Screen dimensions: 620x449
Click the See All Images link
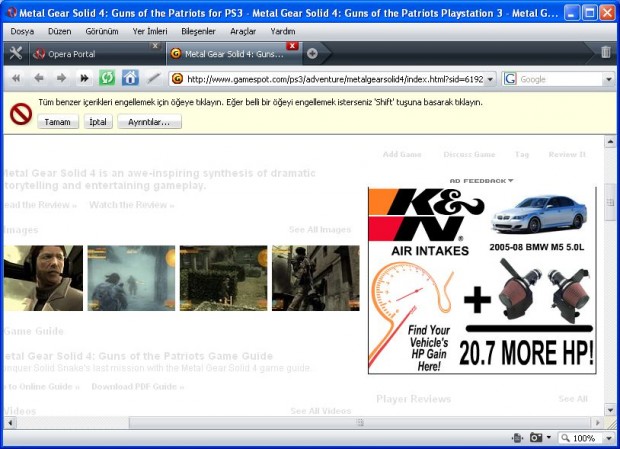tap(320, 230)
